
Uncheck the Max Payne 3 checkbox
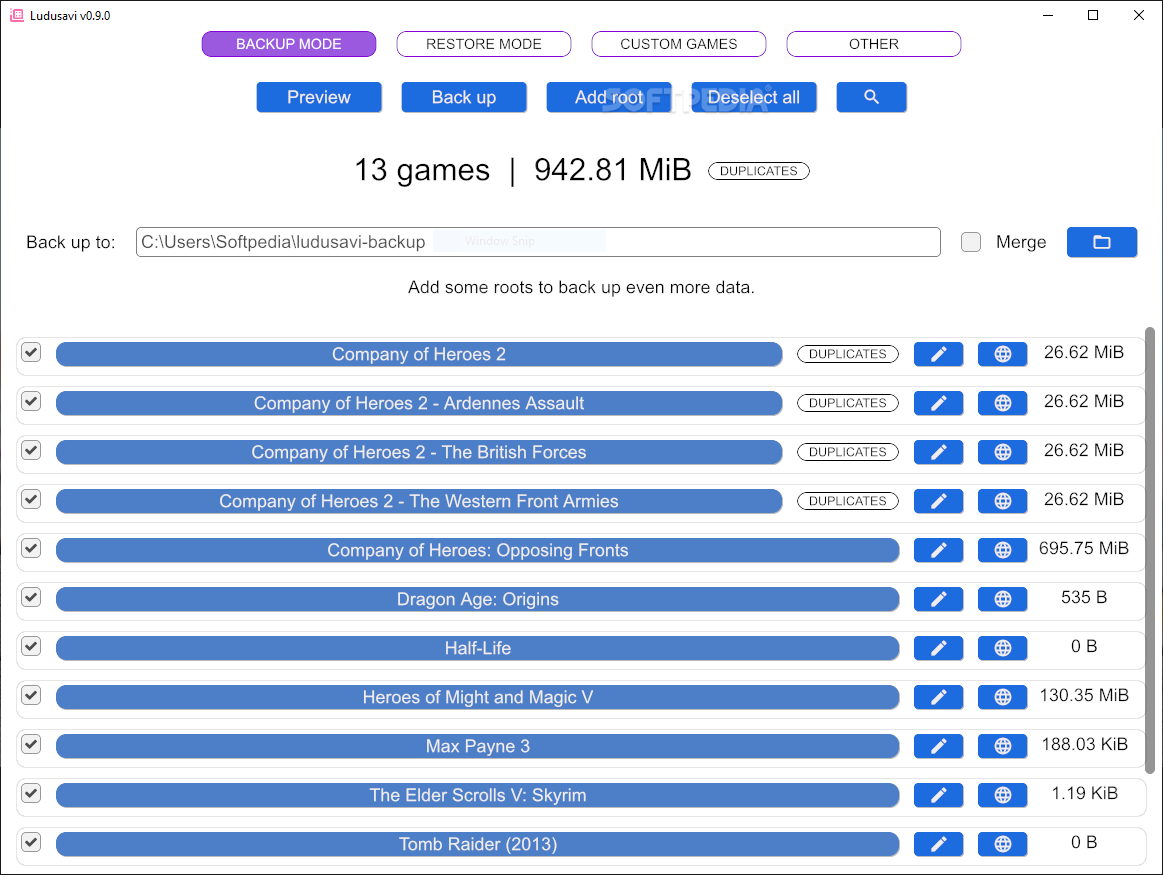tap(31, 744)
